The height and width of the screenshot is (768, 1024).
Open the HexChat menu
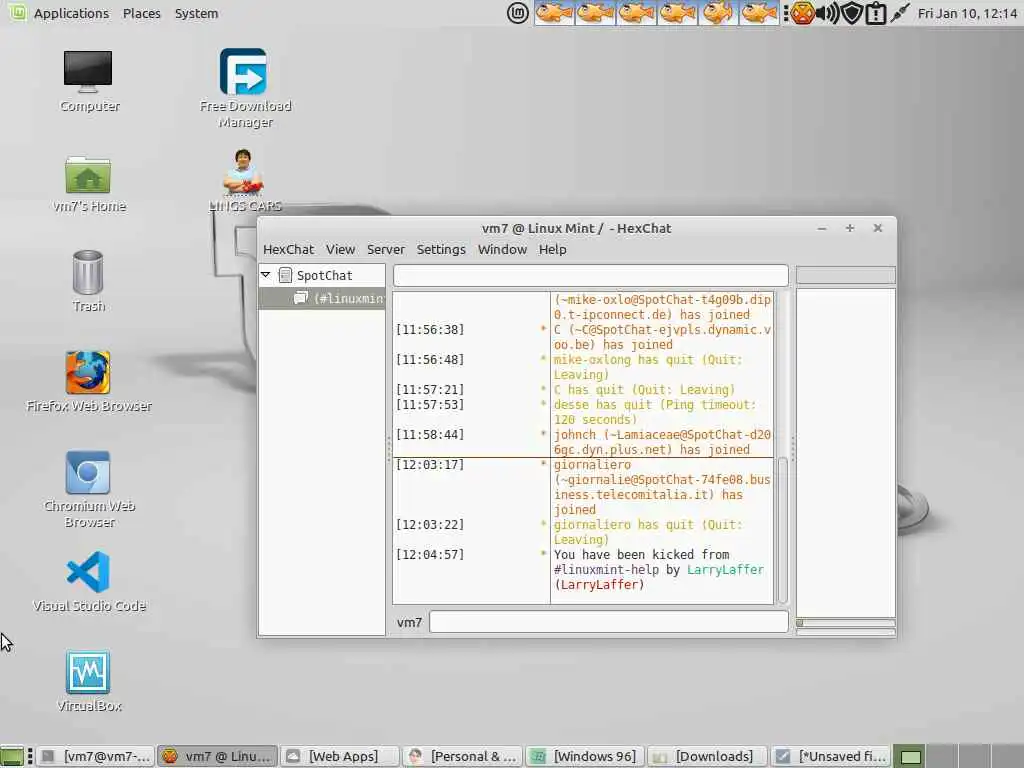[288, 249]
